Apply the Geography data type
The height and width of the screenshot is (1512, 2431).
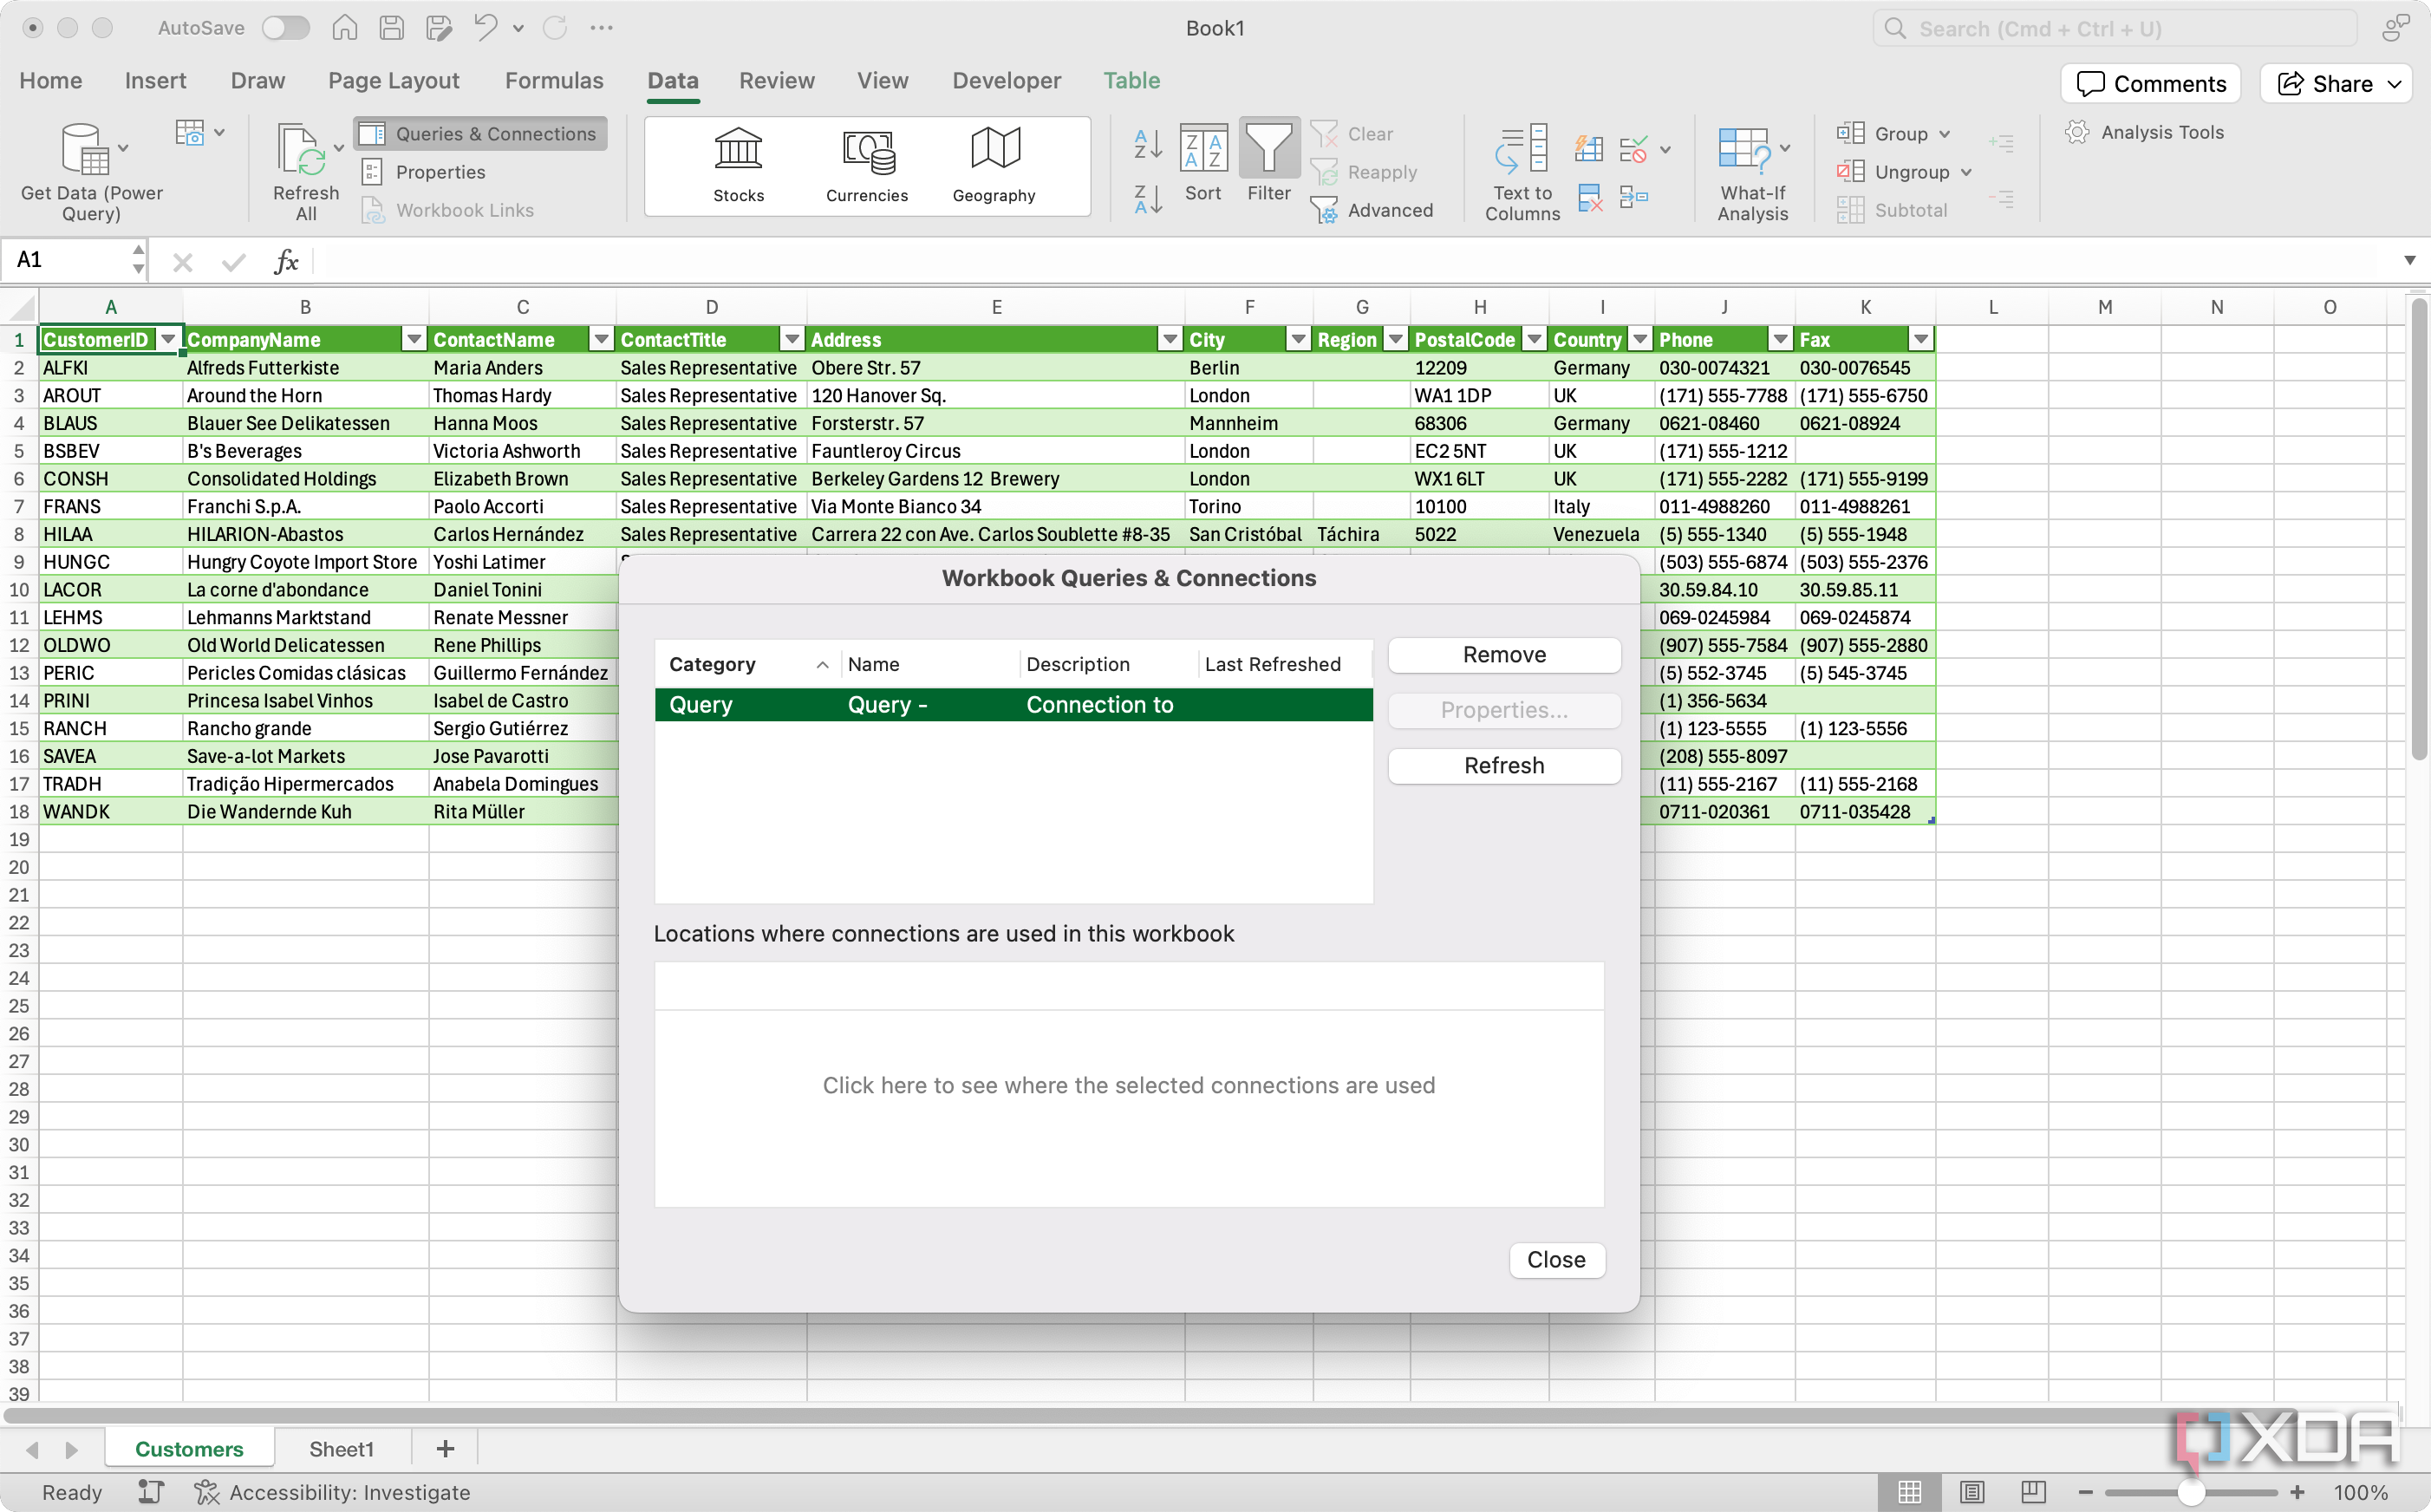pos(993,165)
